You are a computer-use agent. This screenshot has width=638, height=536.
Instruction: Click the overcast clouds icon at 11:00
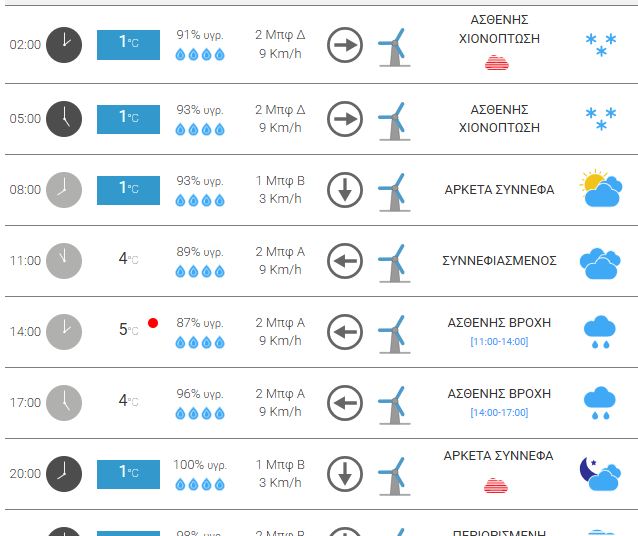(x=599, y=262)
